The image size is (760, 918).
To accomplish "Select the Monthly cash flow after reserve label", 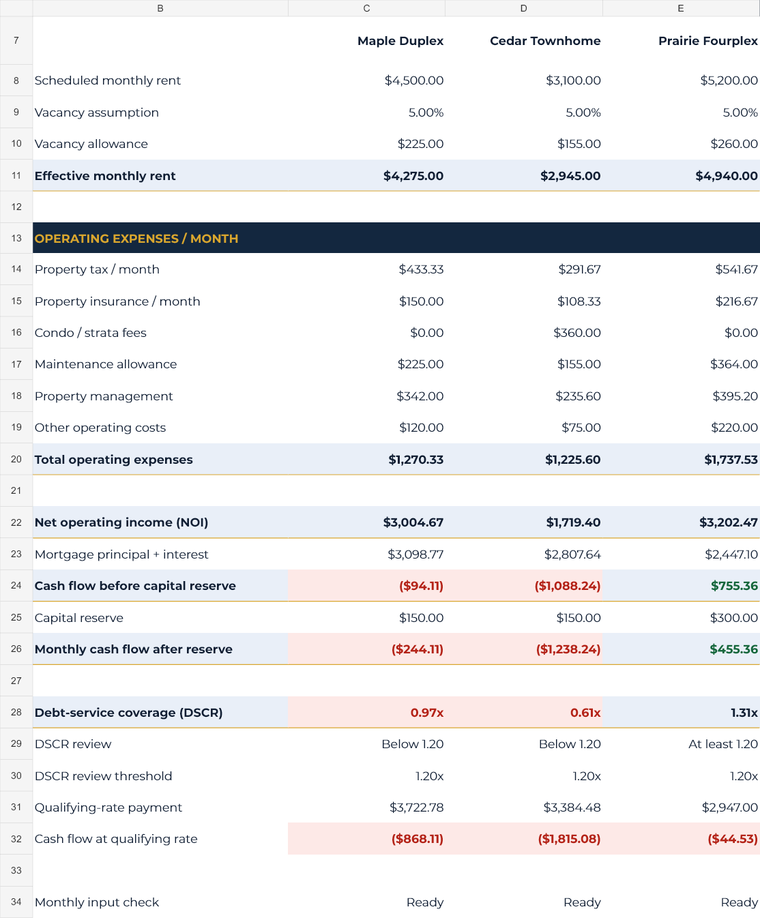I will pos(133,649).
